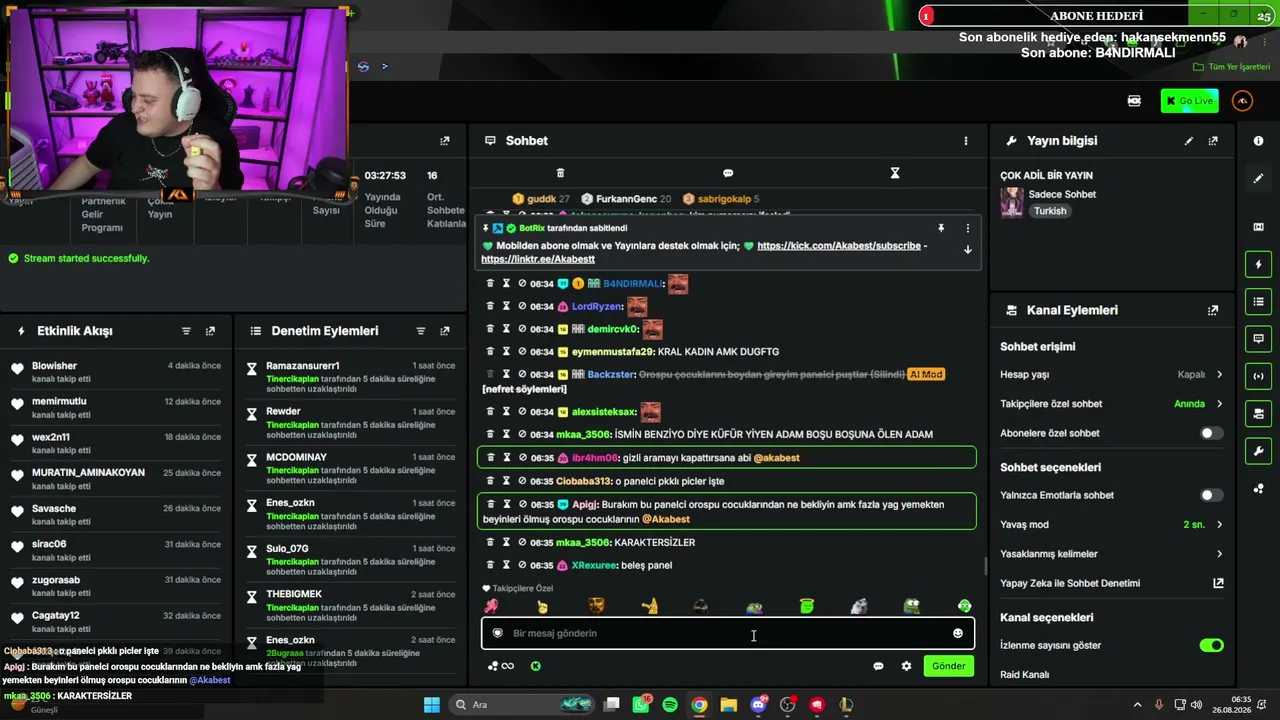Click the hourglass icon in Sohbet toolbar
The image size is (1280, 720).
pyautogui.click(x=895, y=173)
